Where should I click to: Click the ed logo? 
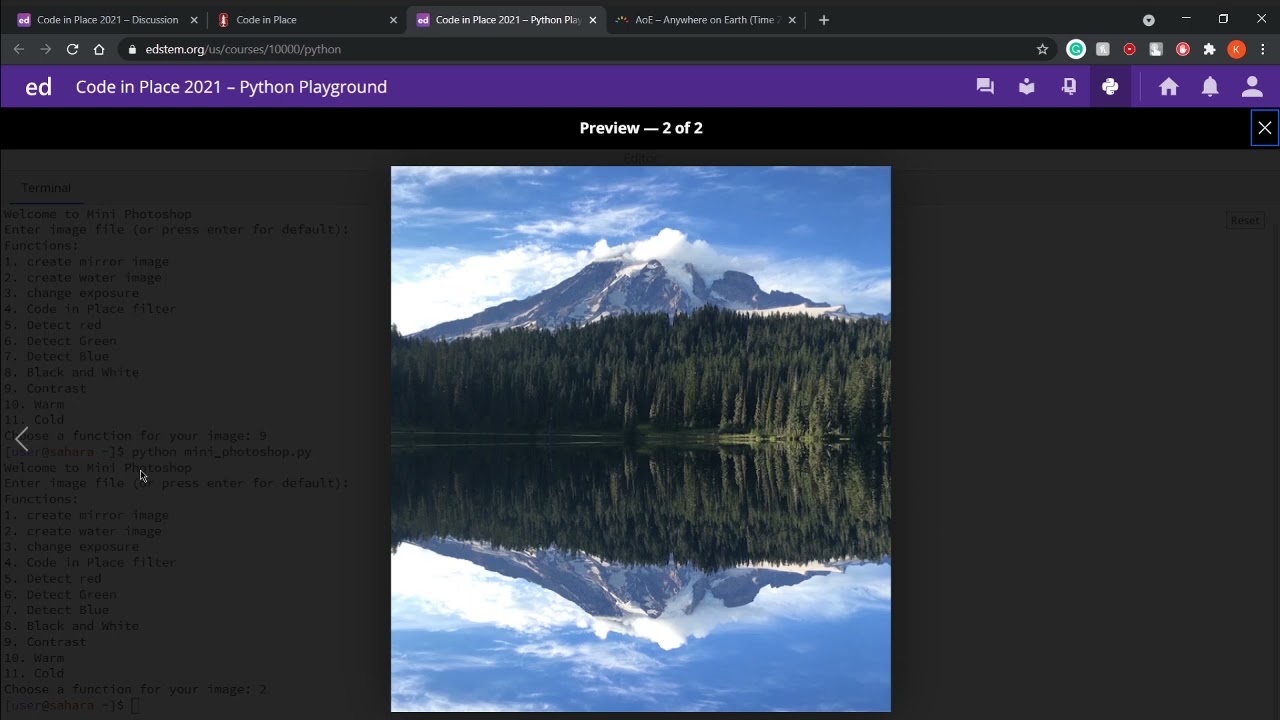(x=38, y=87)
